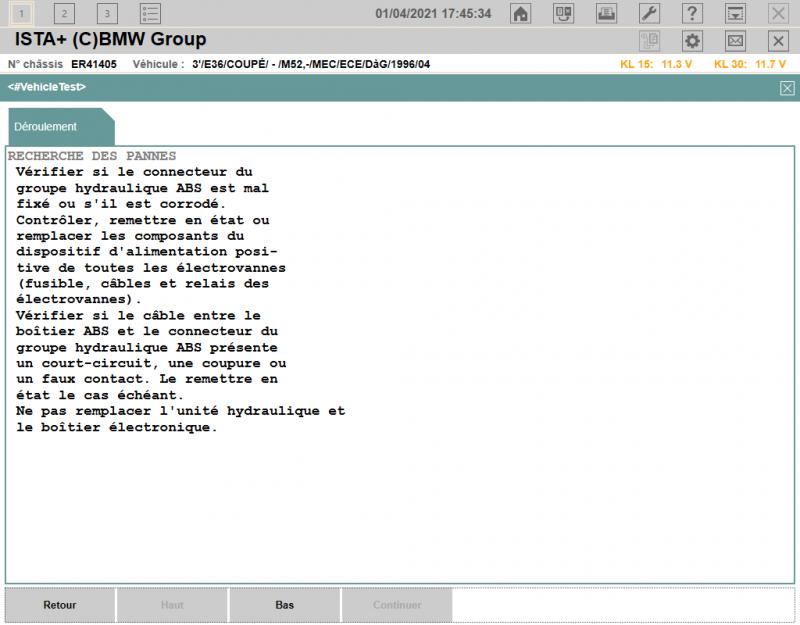800x625 pixels.
Task: Click the vehicle connection manager icon
Action: pos(563,14)
